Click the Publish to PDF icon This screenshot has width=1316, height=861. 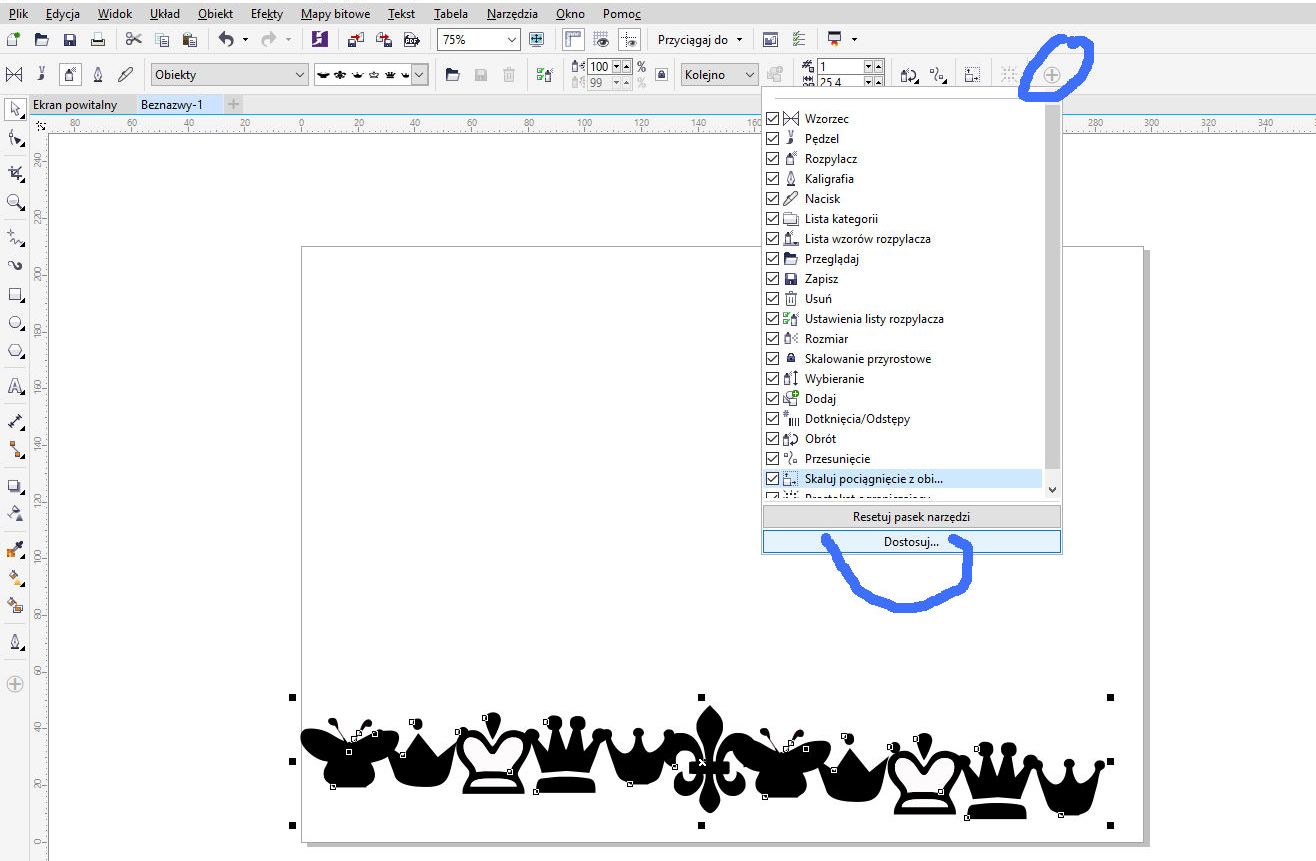click(411, 40)
